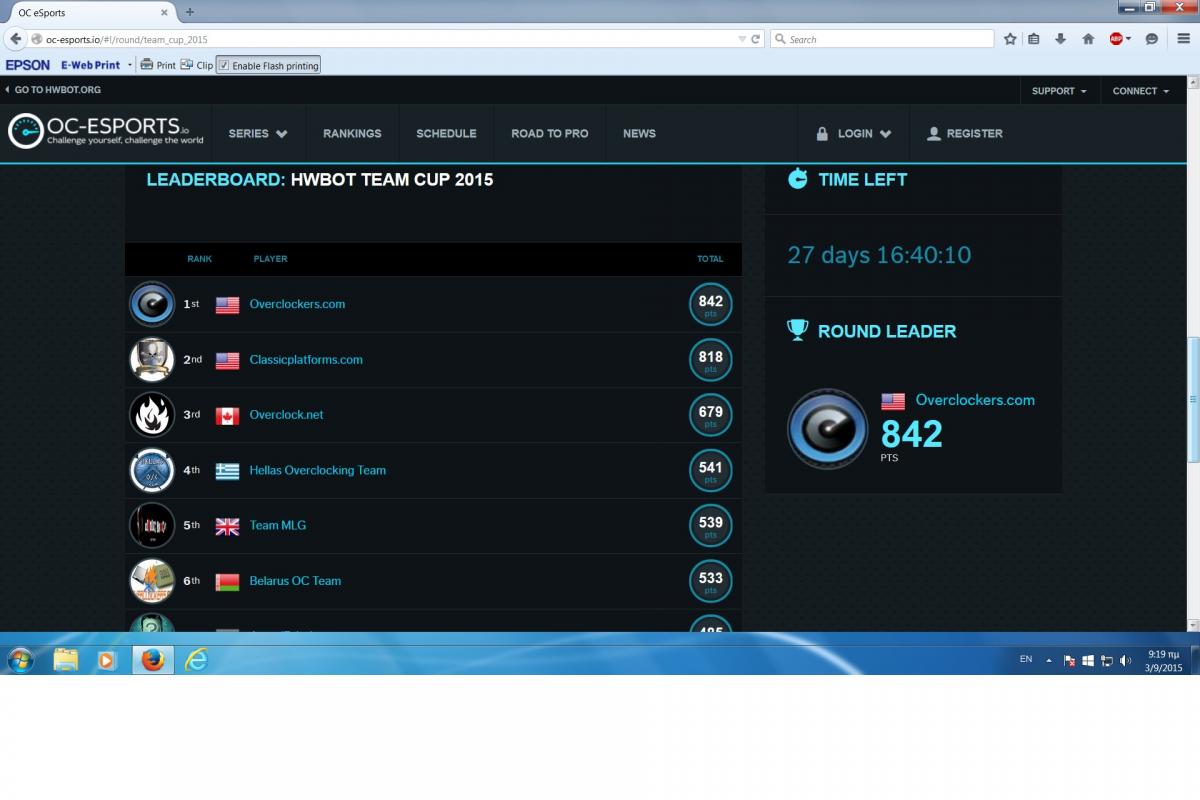Image resolution: width=1200 pixels, height=800 pixels.
Task: Click the Hellas Overclocking Team avatar
Action: (x=152, y=470)
